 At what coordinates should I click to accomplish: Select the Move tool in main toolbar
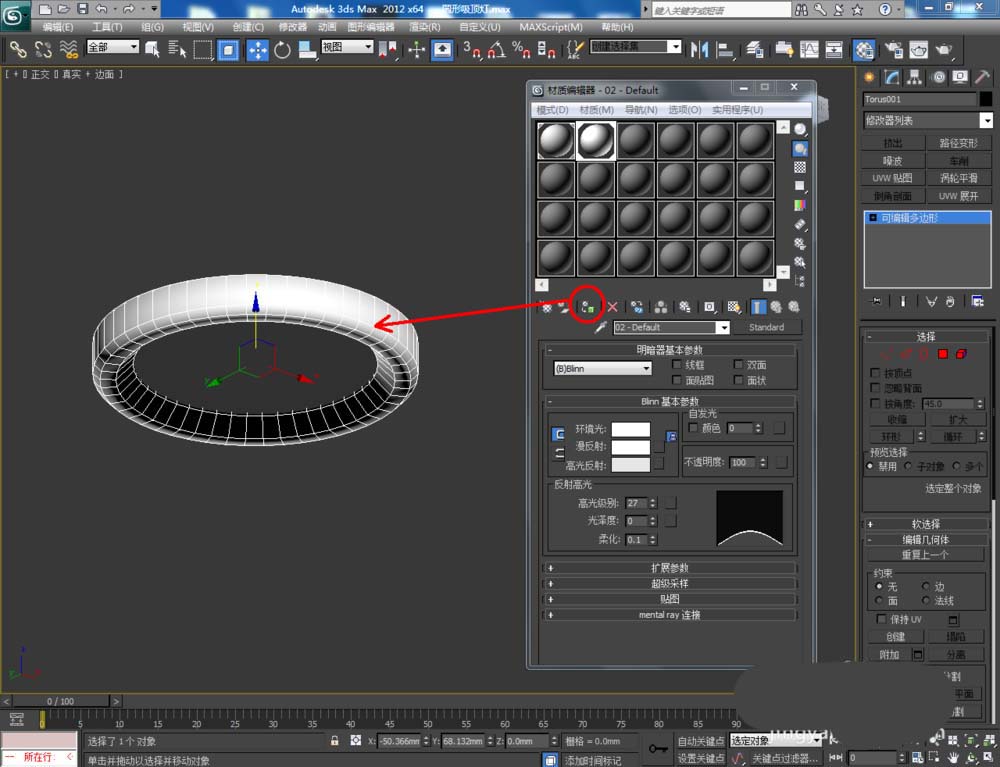click(x=258, y=50)
